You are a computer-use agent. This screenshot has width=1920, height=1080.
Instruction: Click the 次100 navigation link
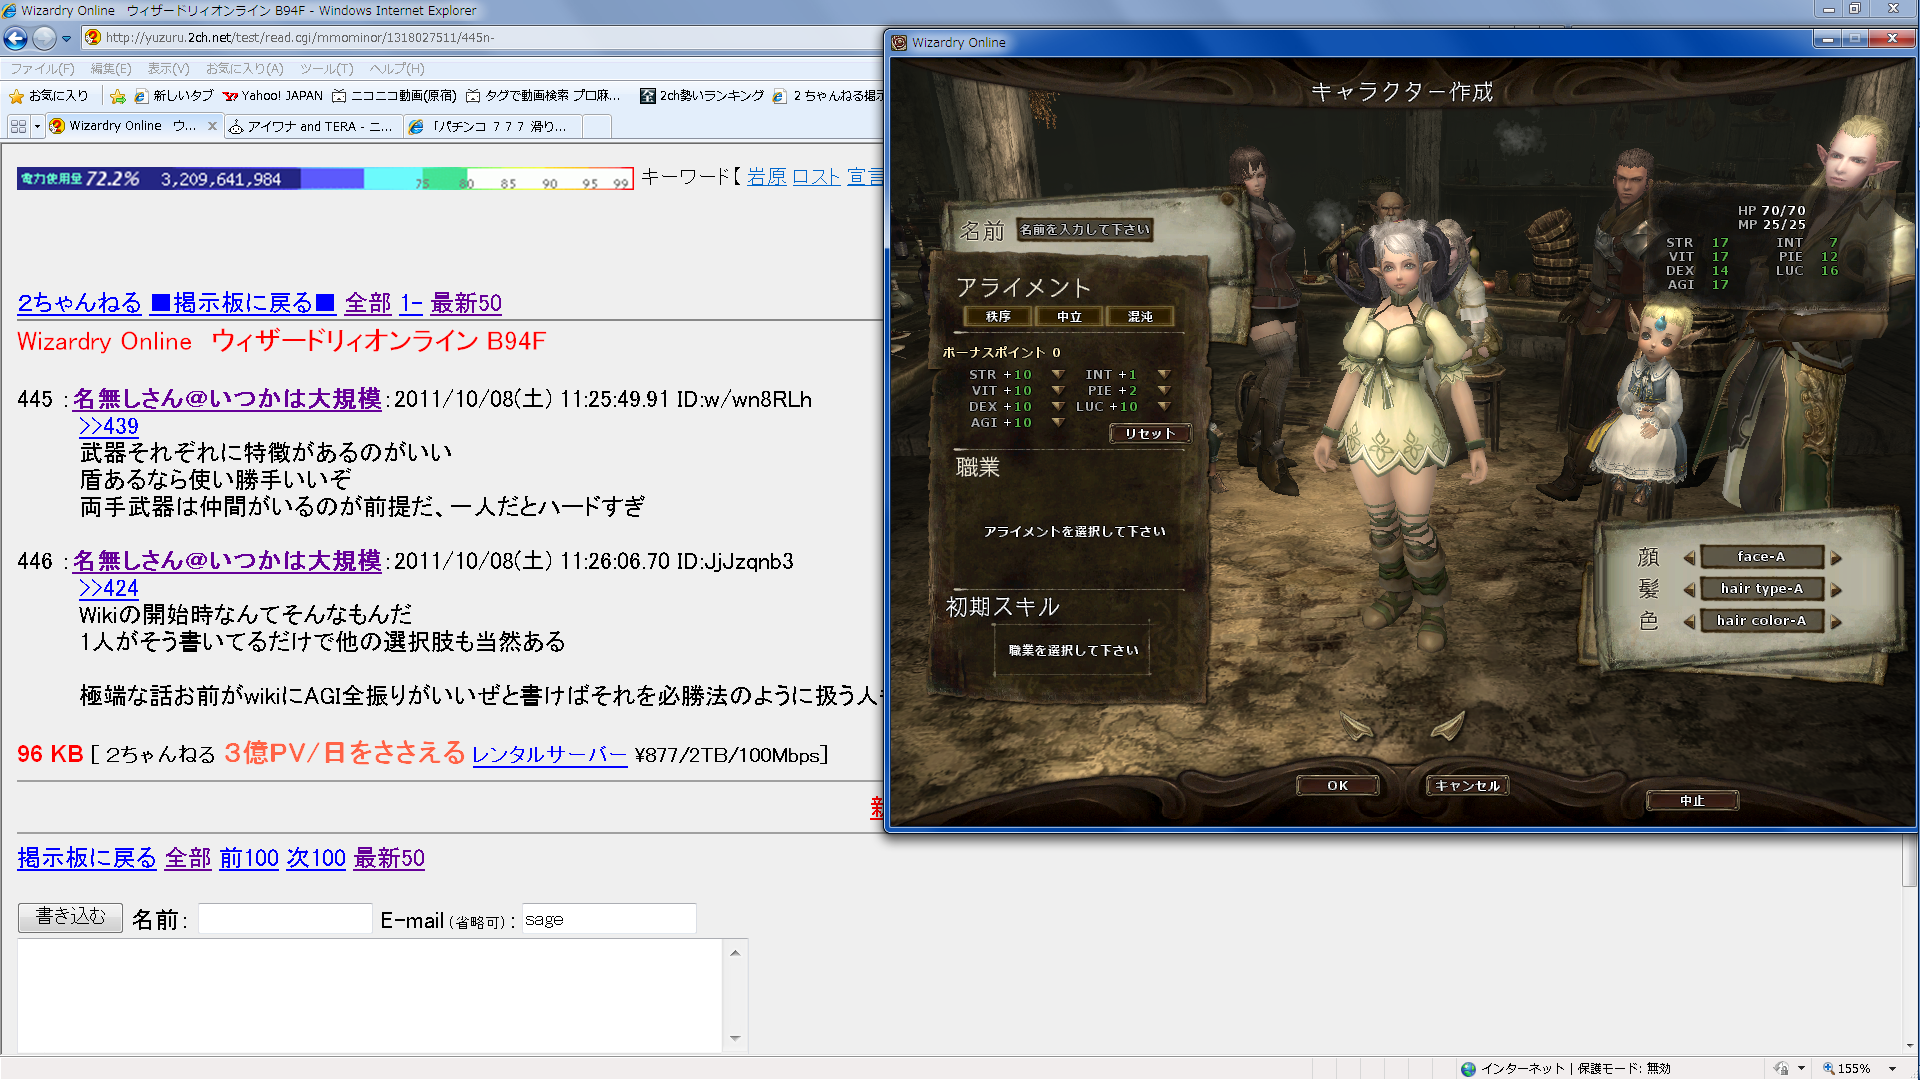tap(316, 858)
